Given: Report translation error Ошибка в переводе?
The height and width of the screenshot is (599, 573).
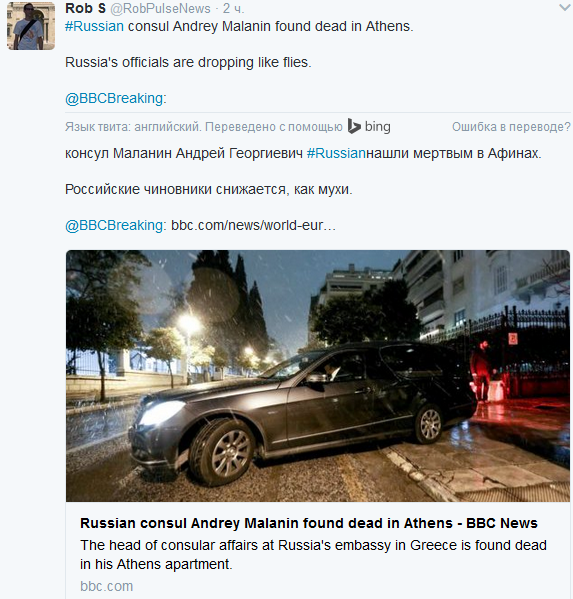Looking at the screenshot, I should 511,127.
